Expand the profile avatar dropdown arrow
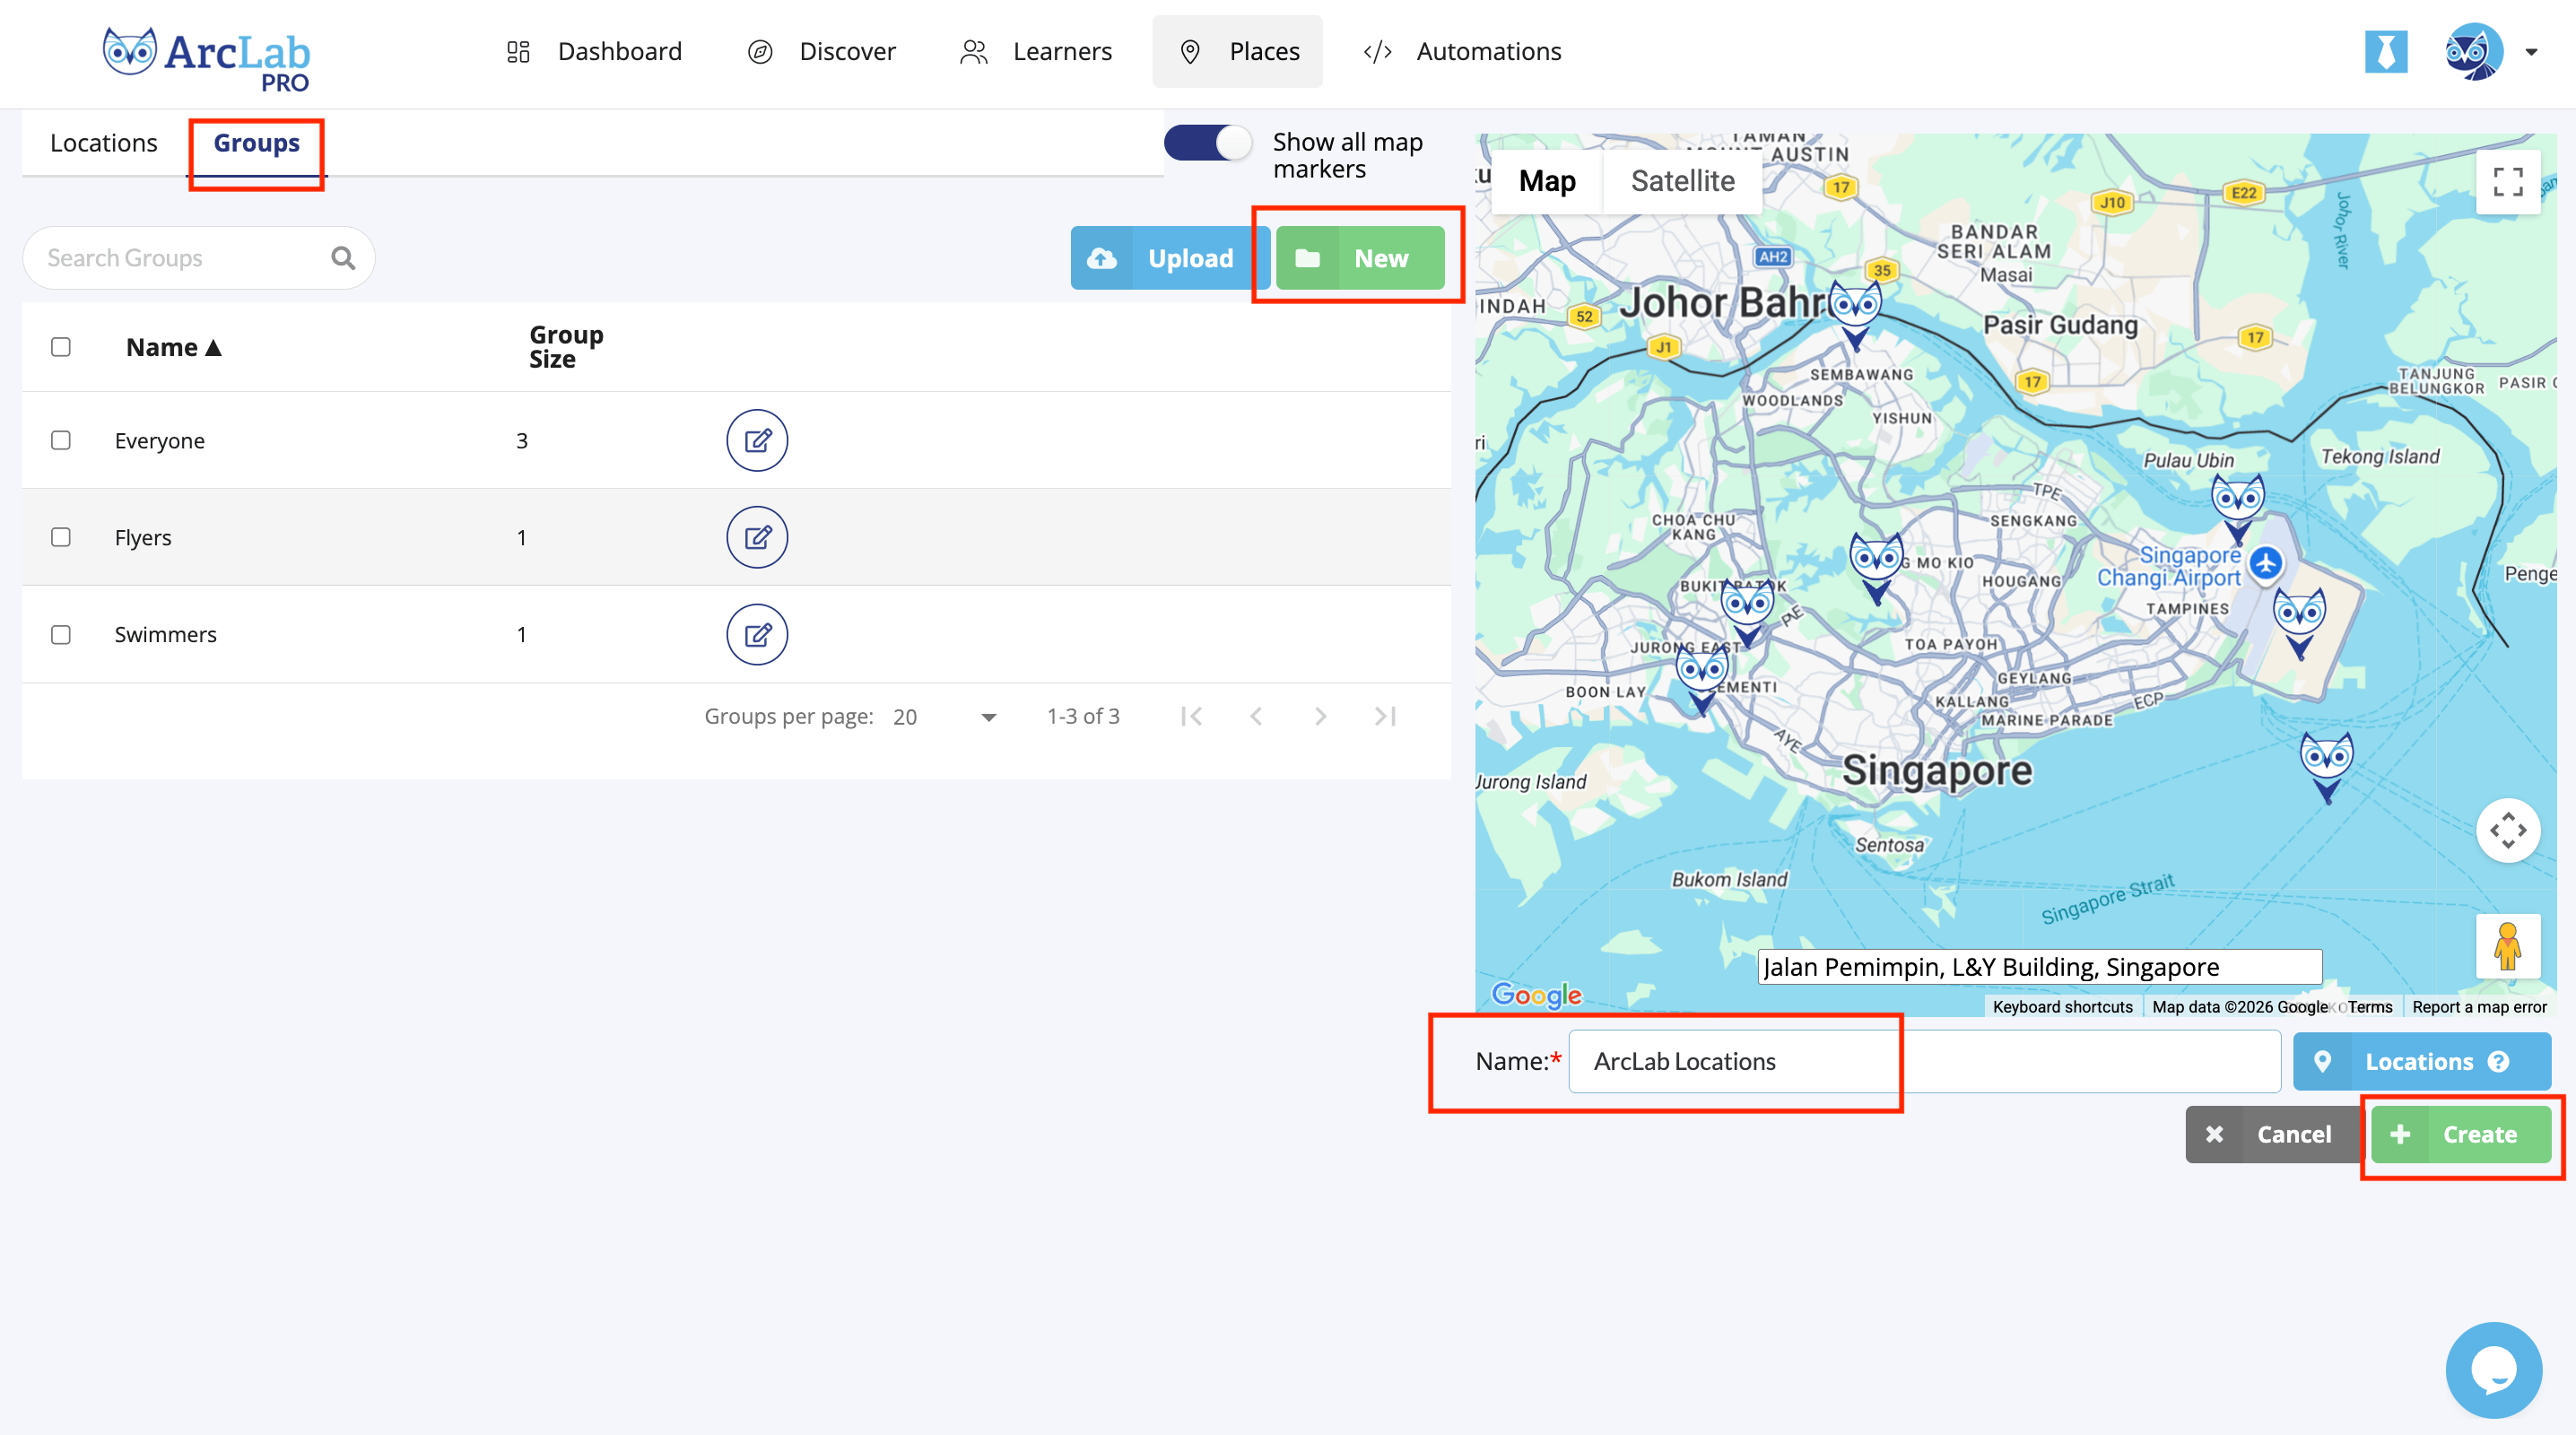Viewport: 2576px width, 1435px height. [2531, 52]
